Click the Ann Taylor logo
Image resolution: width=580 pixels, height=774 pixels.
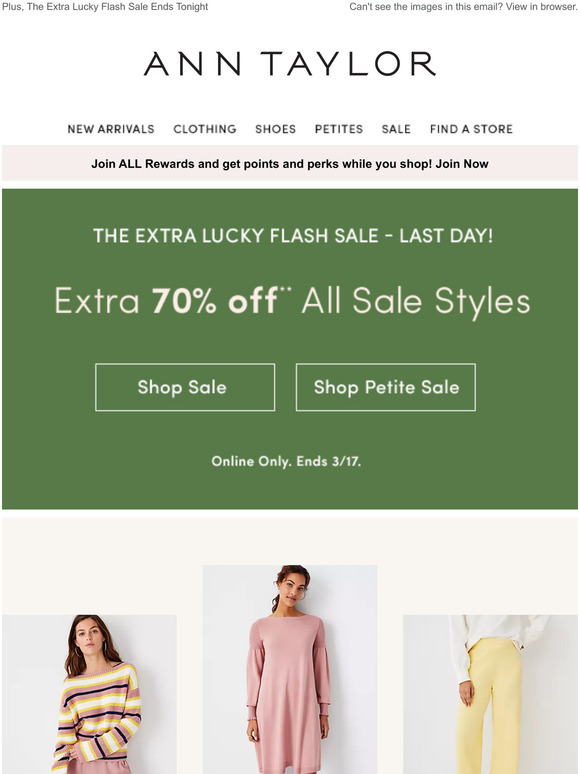[290, 64]
